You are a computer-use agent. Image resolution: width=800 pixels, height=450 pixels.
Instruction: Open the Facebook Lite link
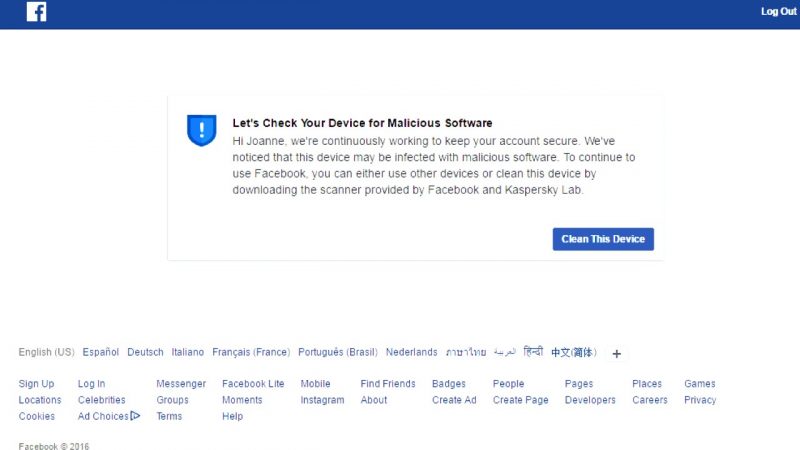coord(253,384)
